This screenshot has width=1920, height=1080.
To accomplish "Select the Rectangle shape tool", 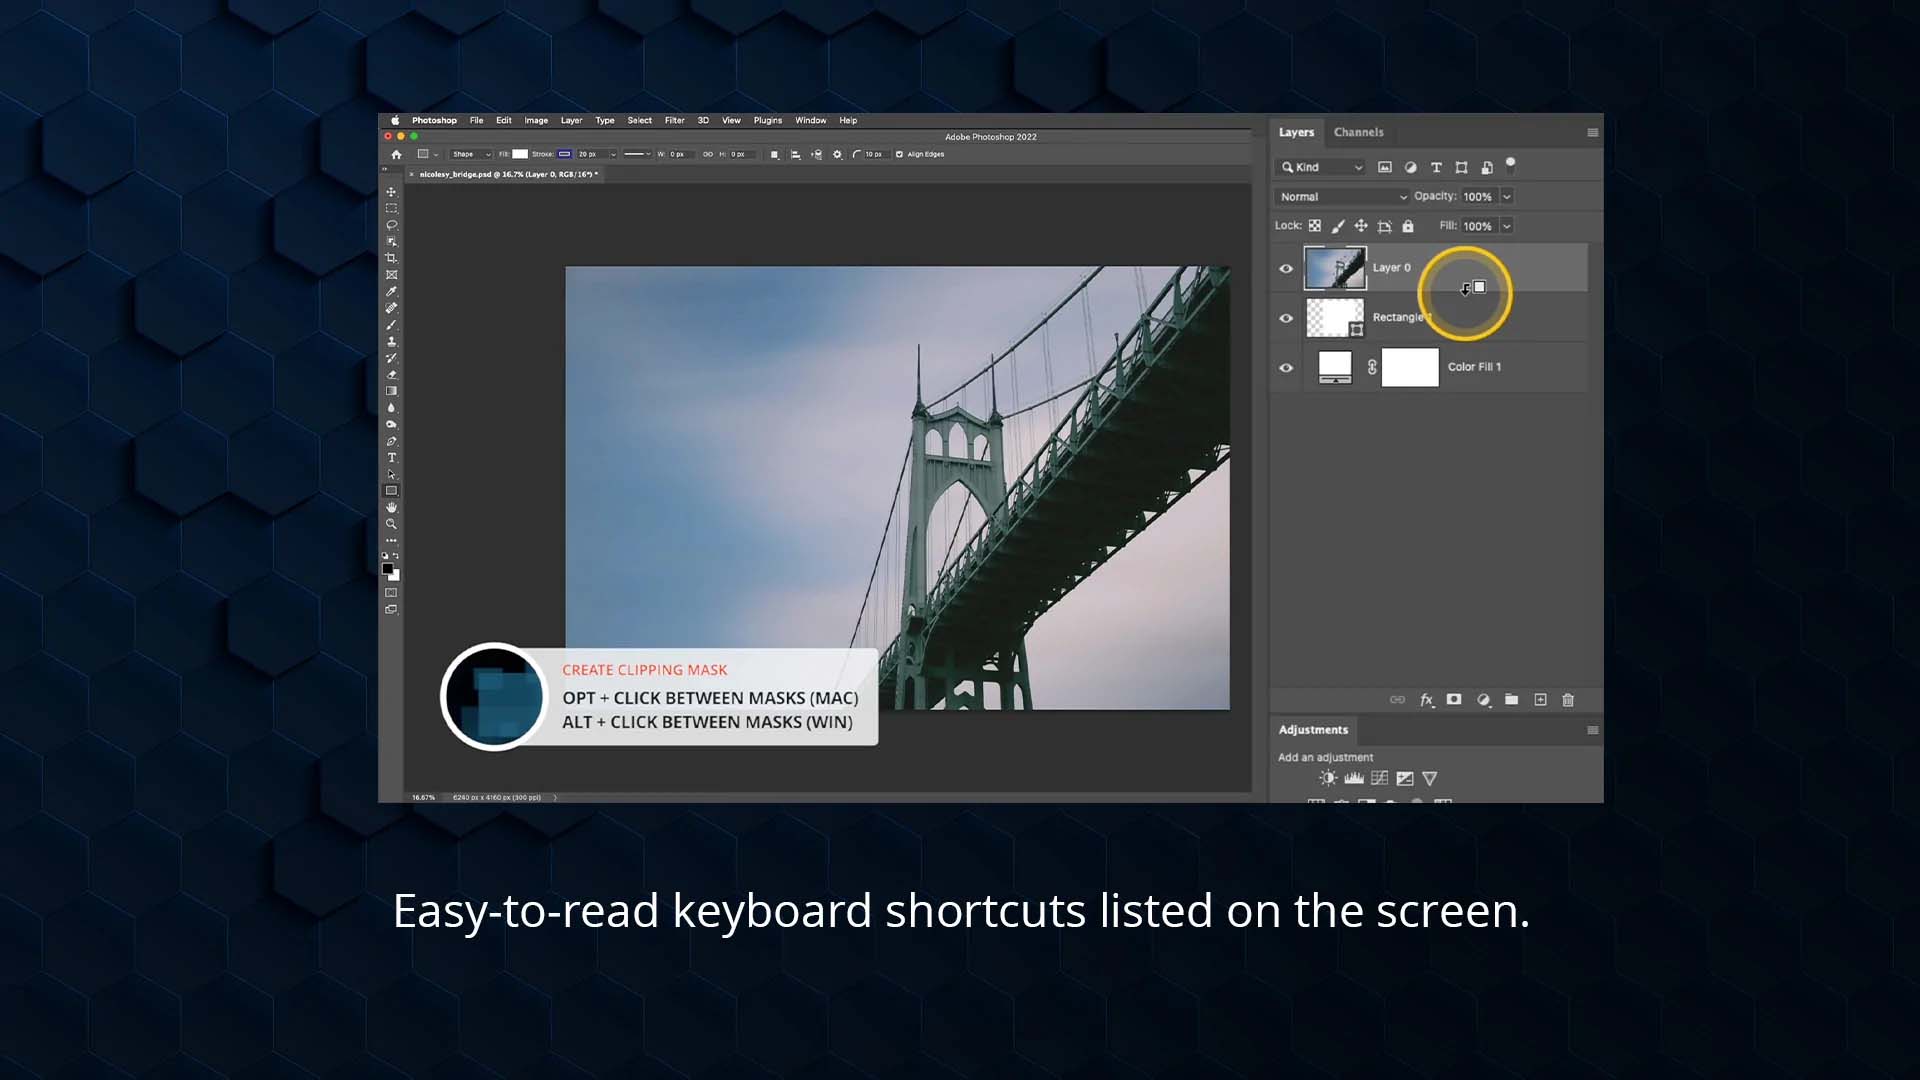I will [x=391, y=491].
